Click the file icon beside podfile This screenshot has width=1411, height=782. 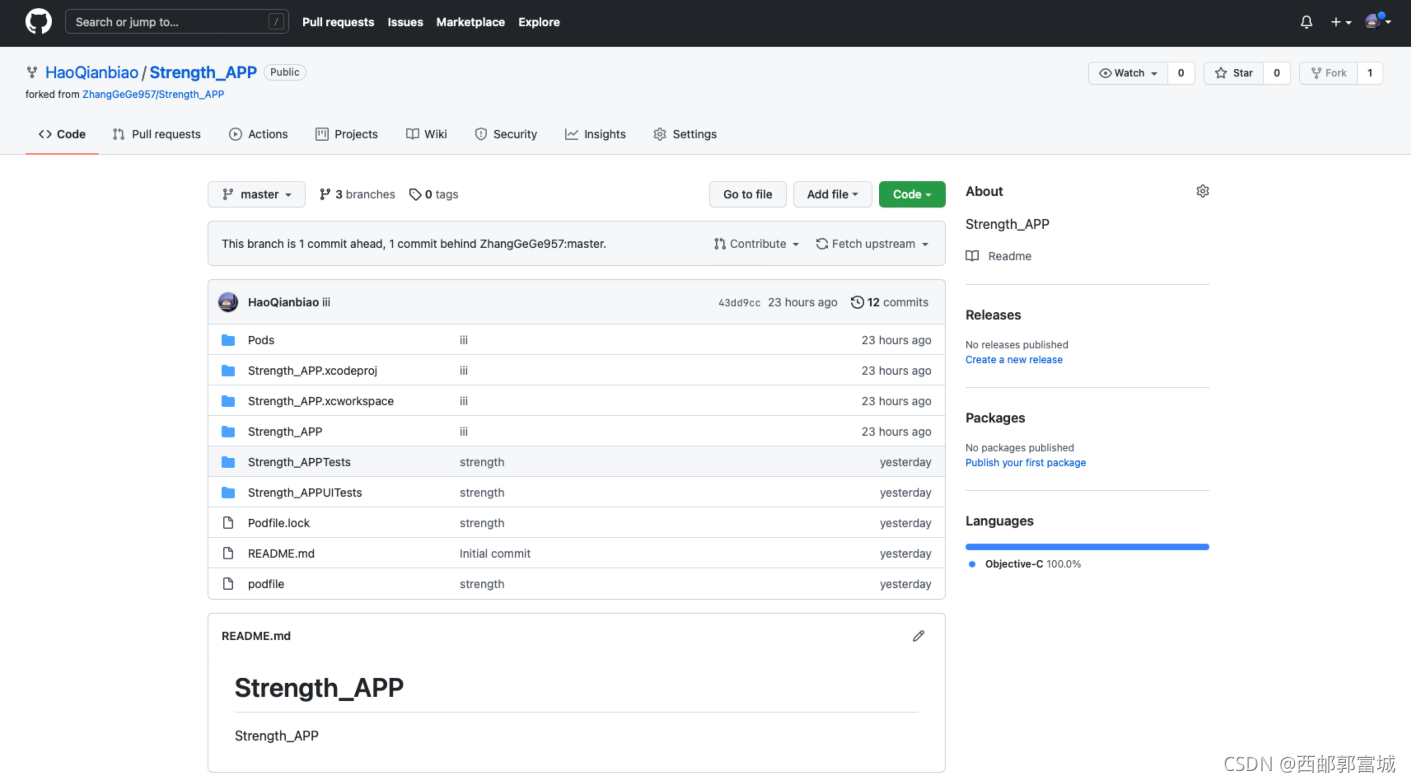228,584
